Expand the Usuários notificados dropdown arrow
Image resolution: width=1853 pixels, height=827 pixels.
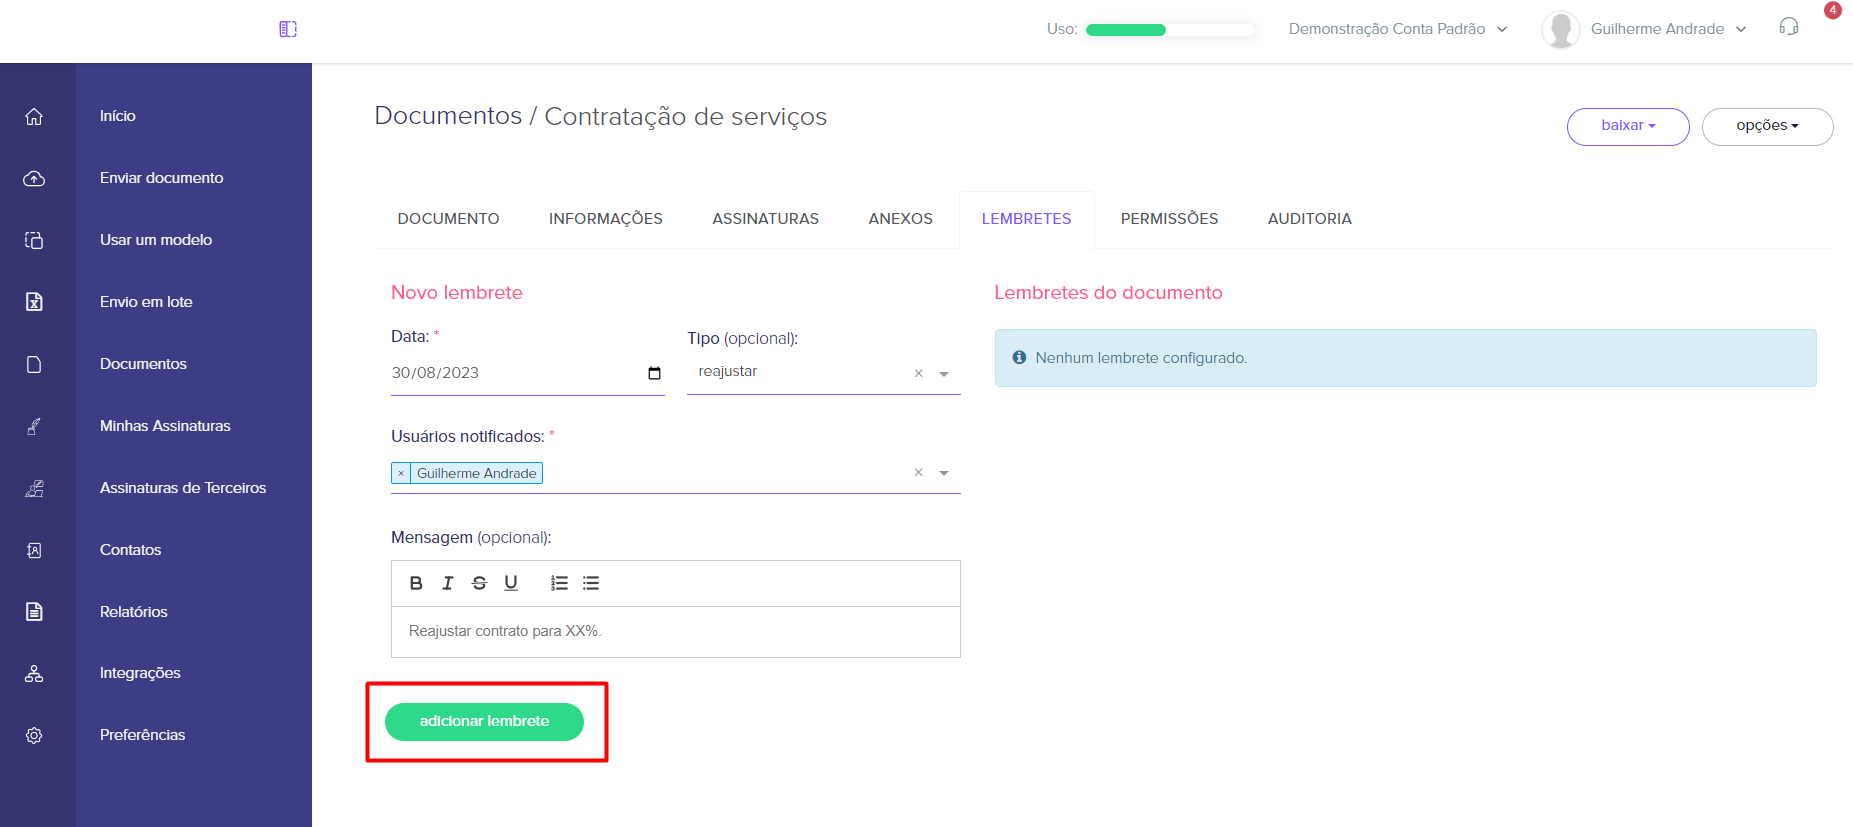944,473
